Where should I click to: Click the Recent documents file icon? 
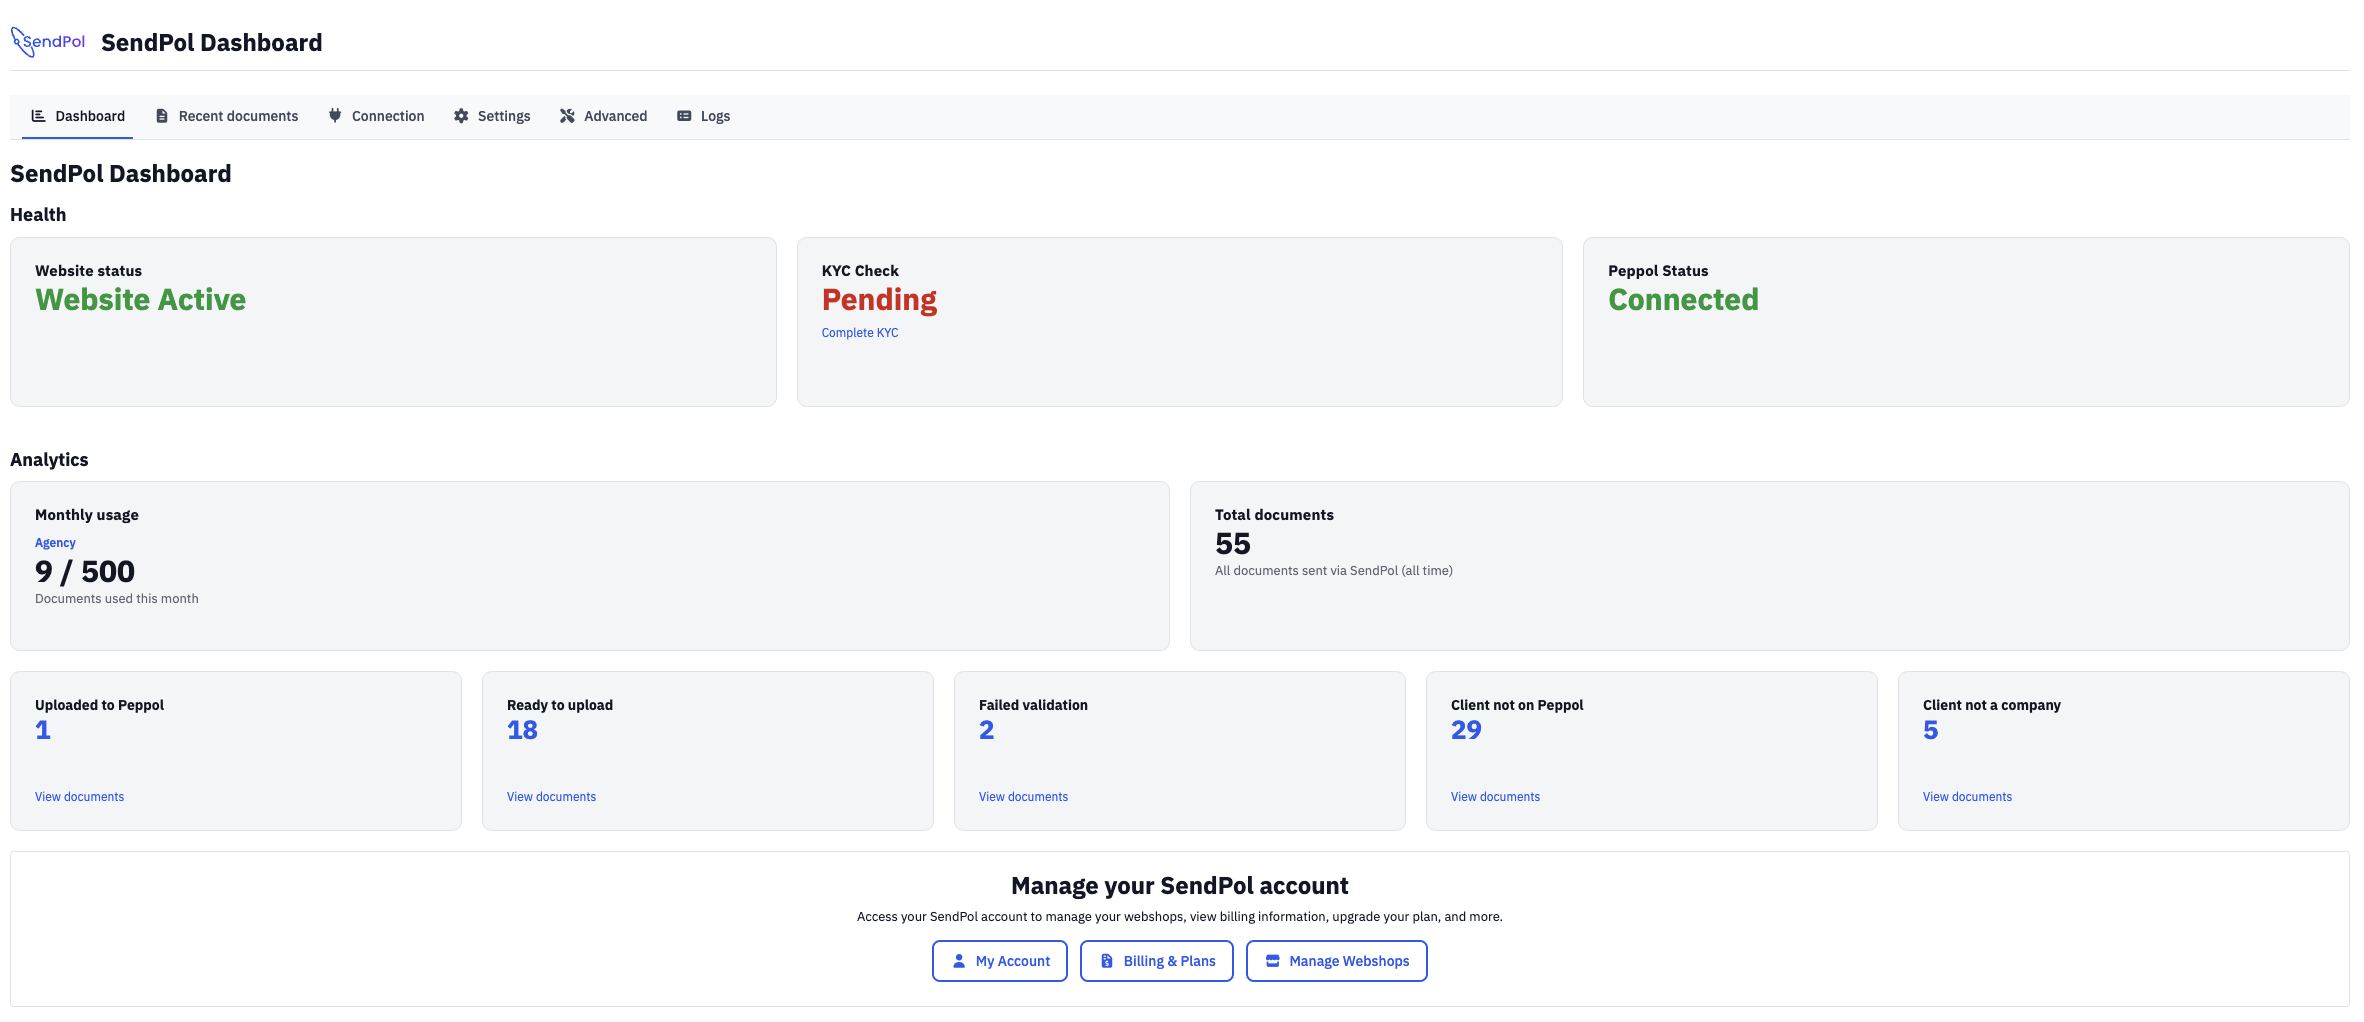162,116
